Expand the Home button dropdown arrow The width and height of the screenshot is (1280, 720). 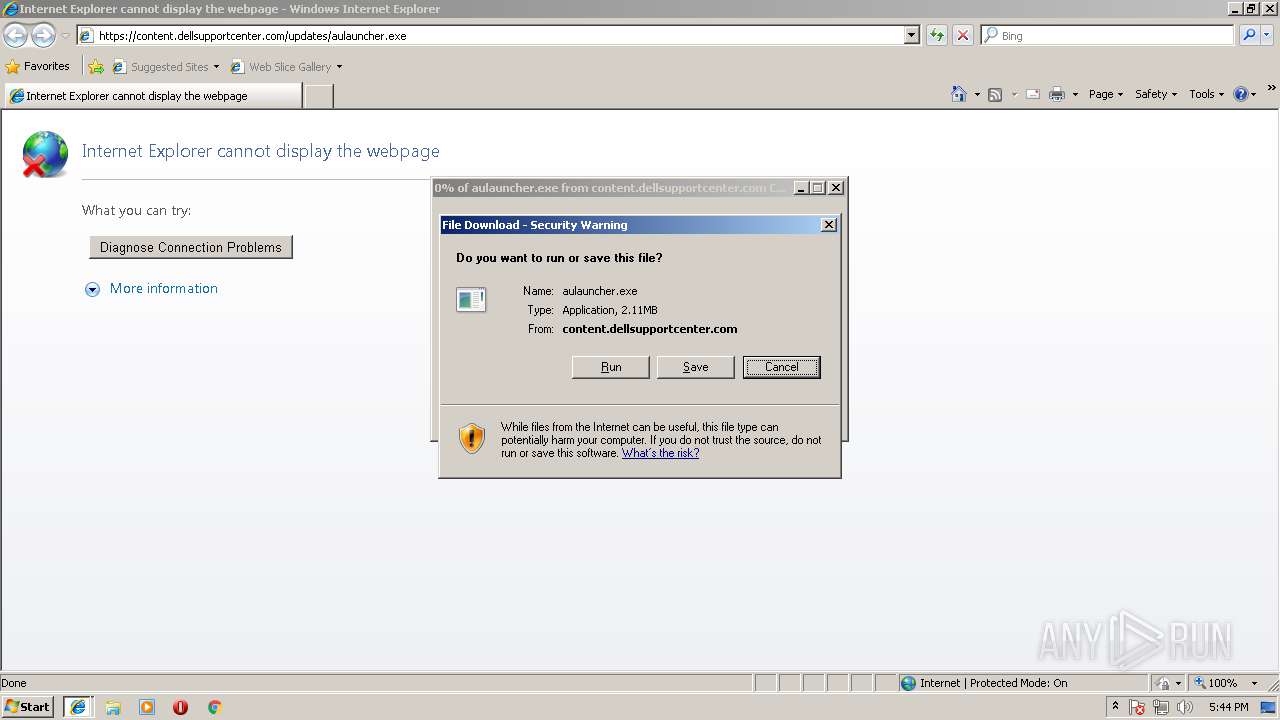[x=977, y=94]
